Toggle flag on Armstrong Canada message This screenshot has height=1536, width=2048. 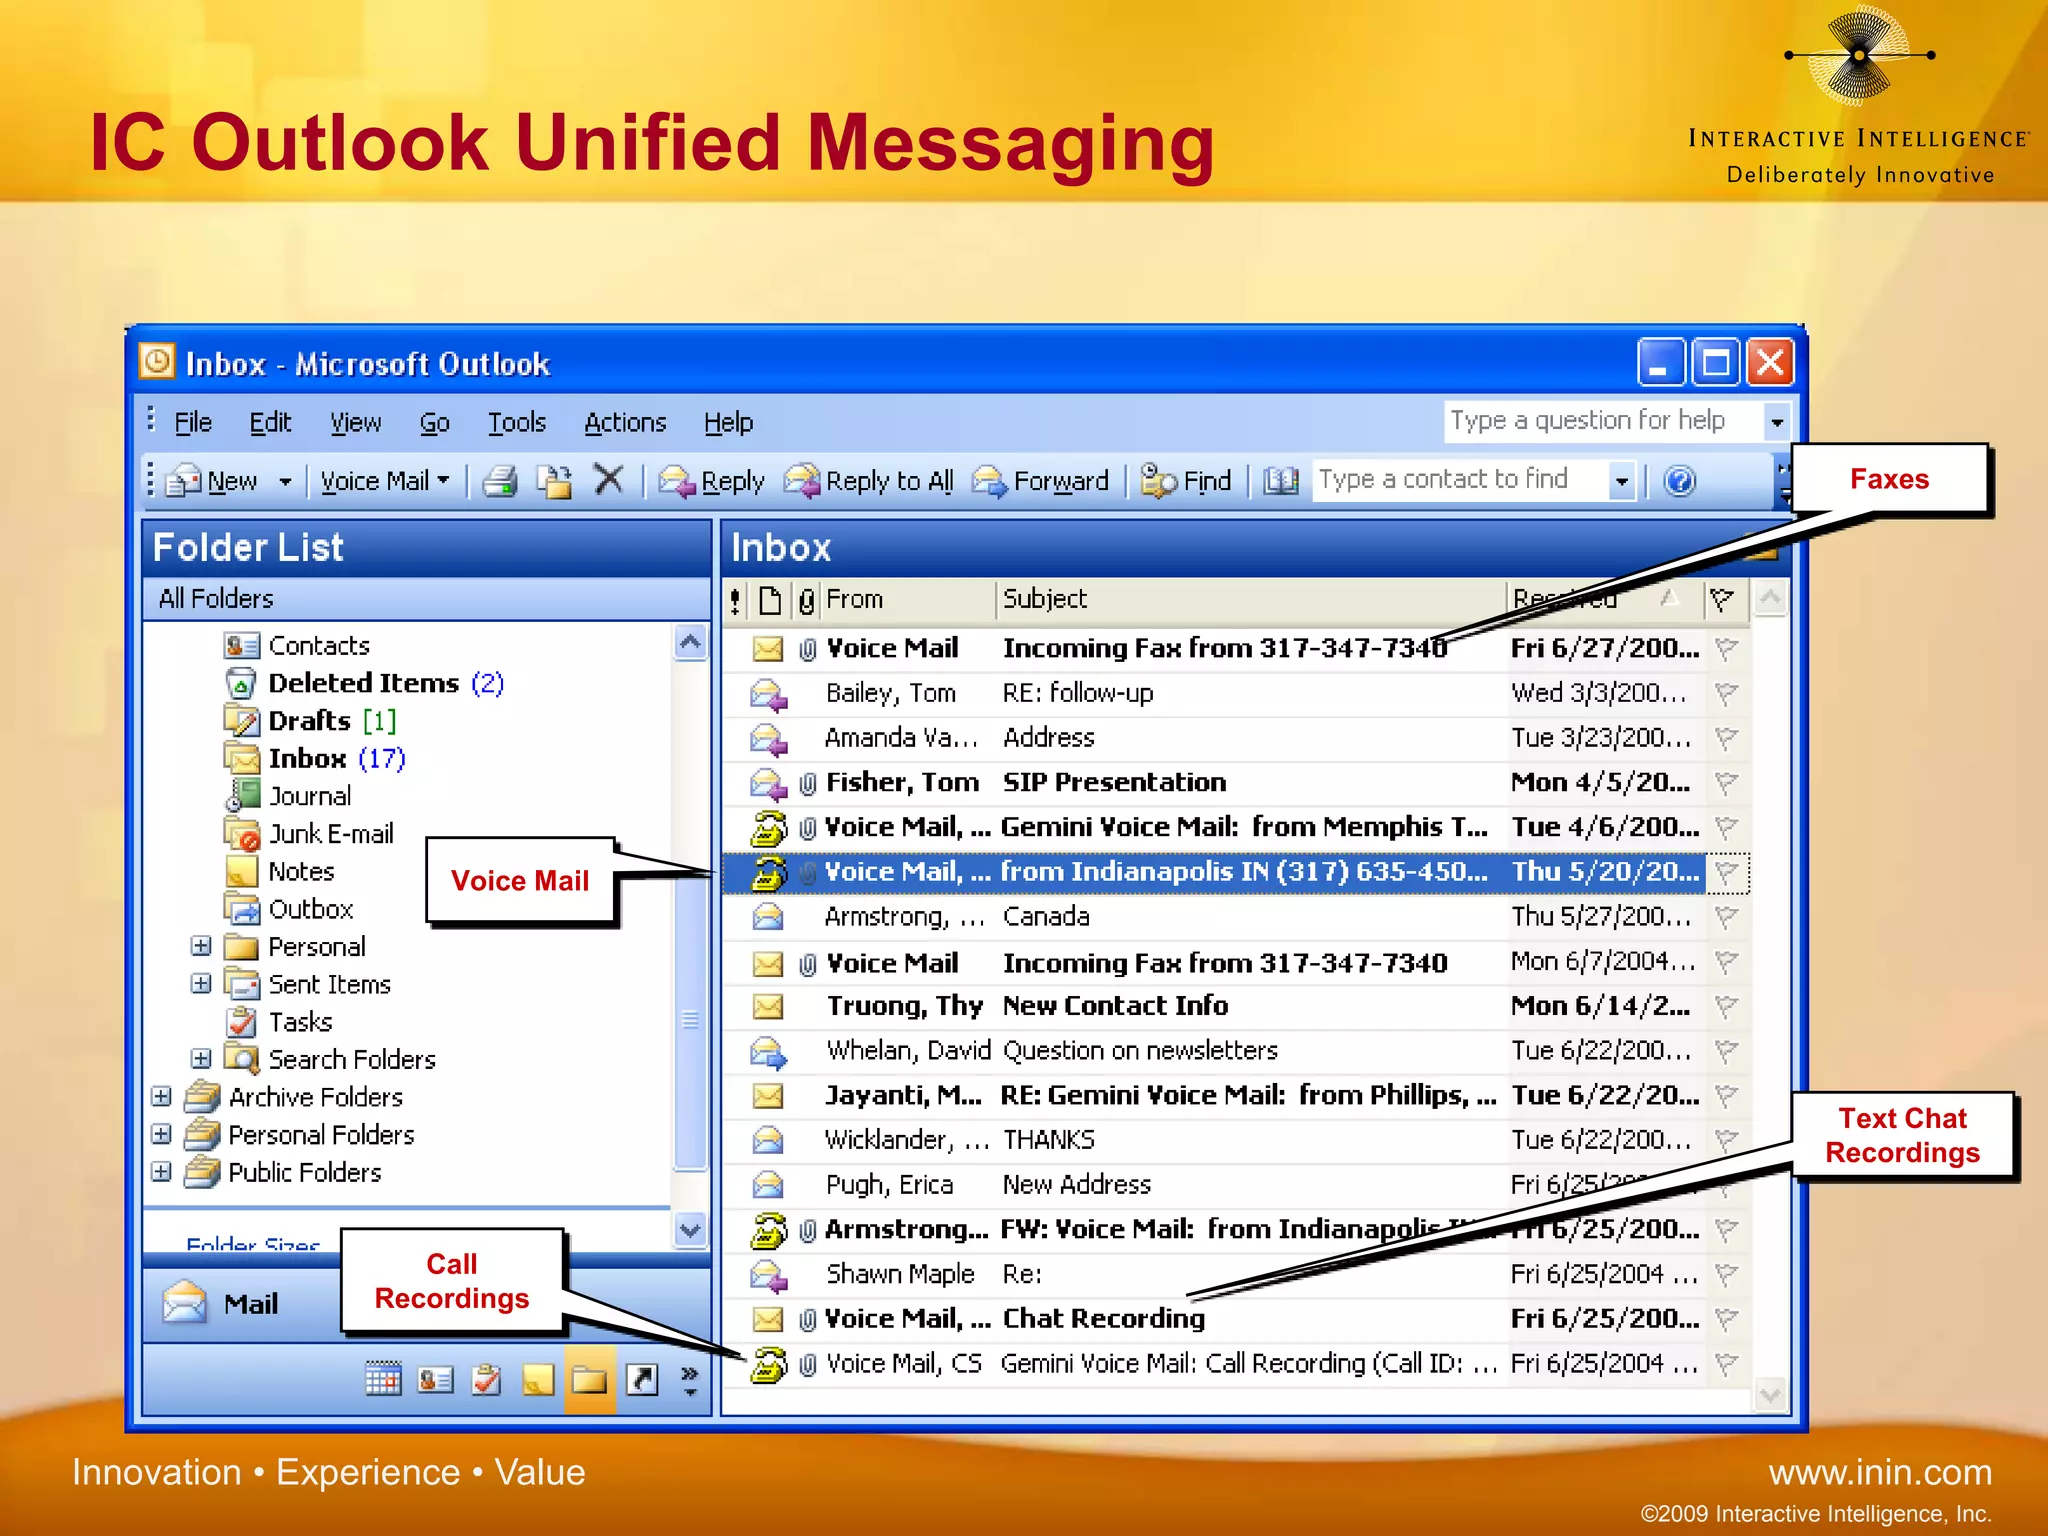point(1726,916)
